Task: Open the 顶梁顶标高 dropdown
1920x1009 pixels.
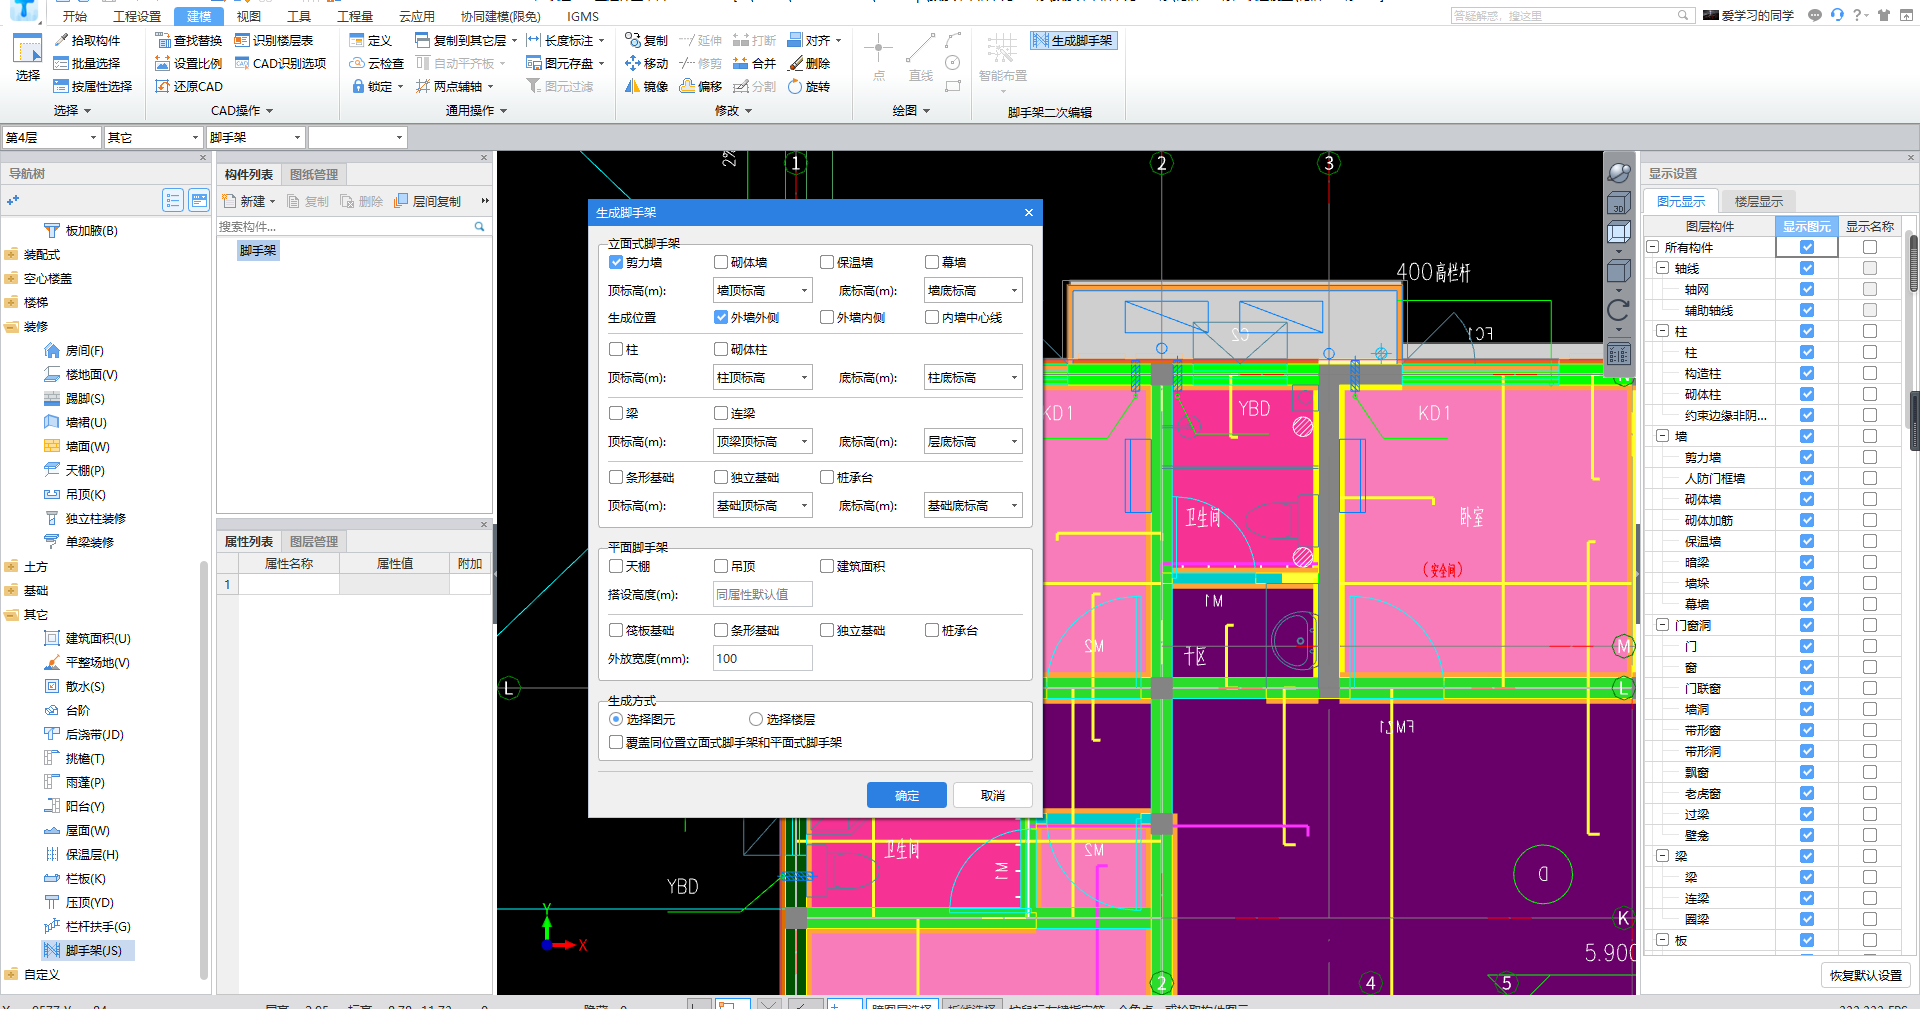Action: coord(762,441)
